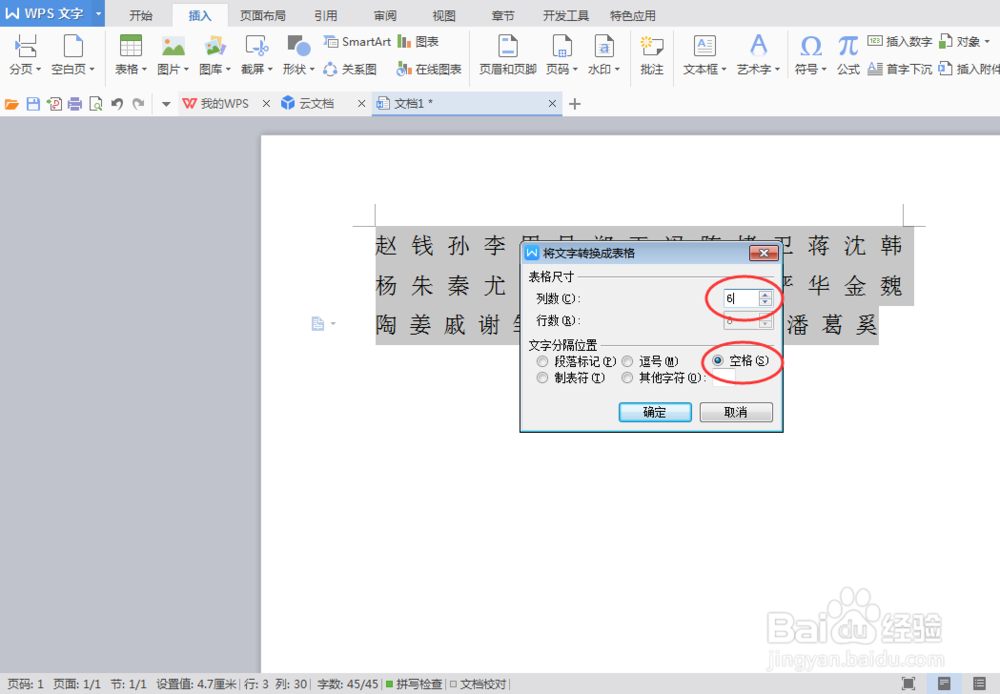This screenshot has width=1000, height=694.
Task: Expand the 图片 dropdown arrow
Action: tap(186, 70)
